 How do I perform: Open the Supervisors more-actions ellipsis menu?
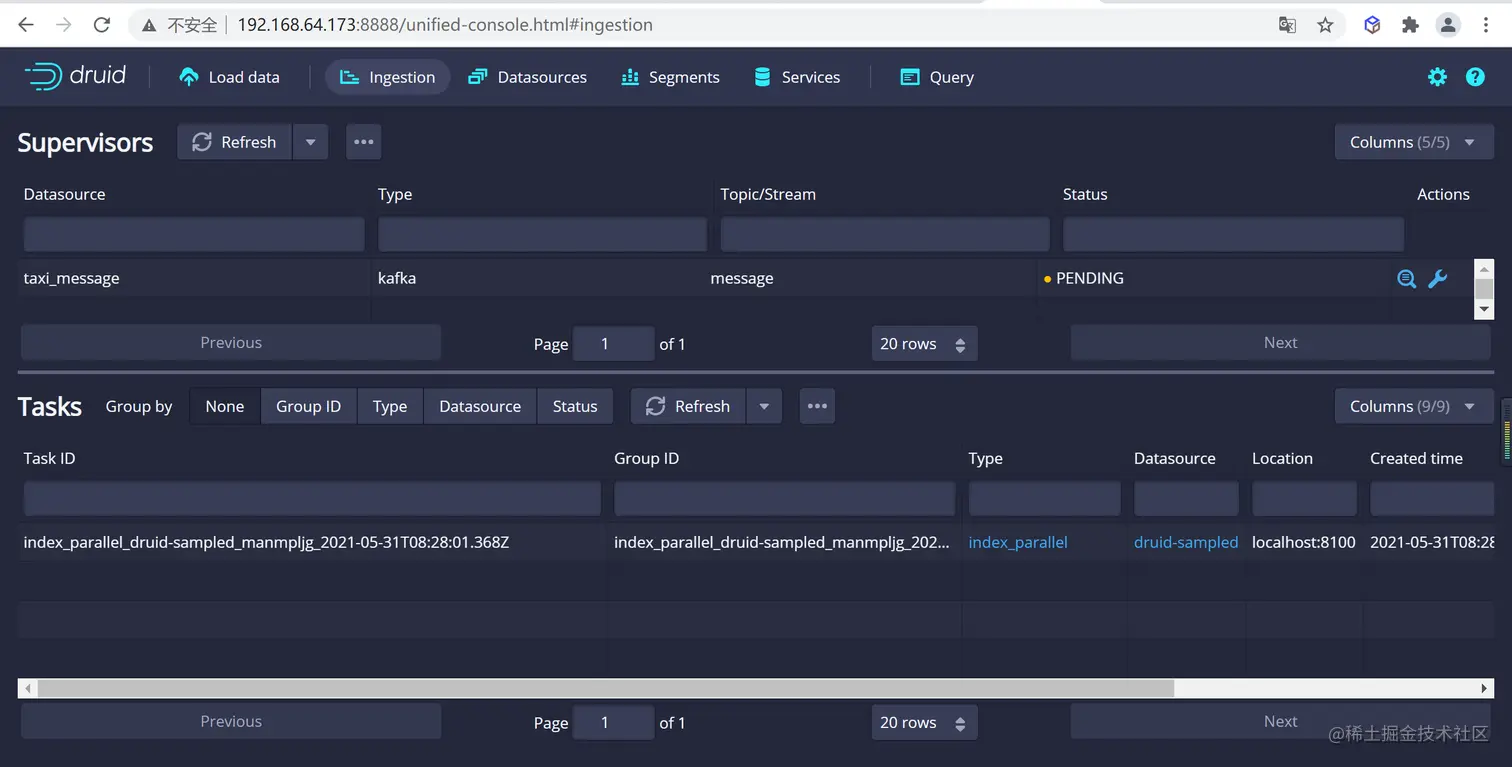364,142
